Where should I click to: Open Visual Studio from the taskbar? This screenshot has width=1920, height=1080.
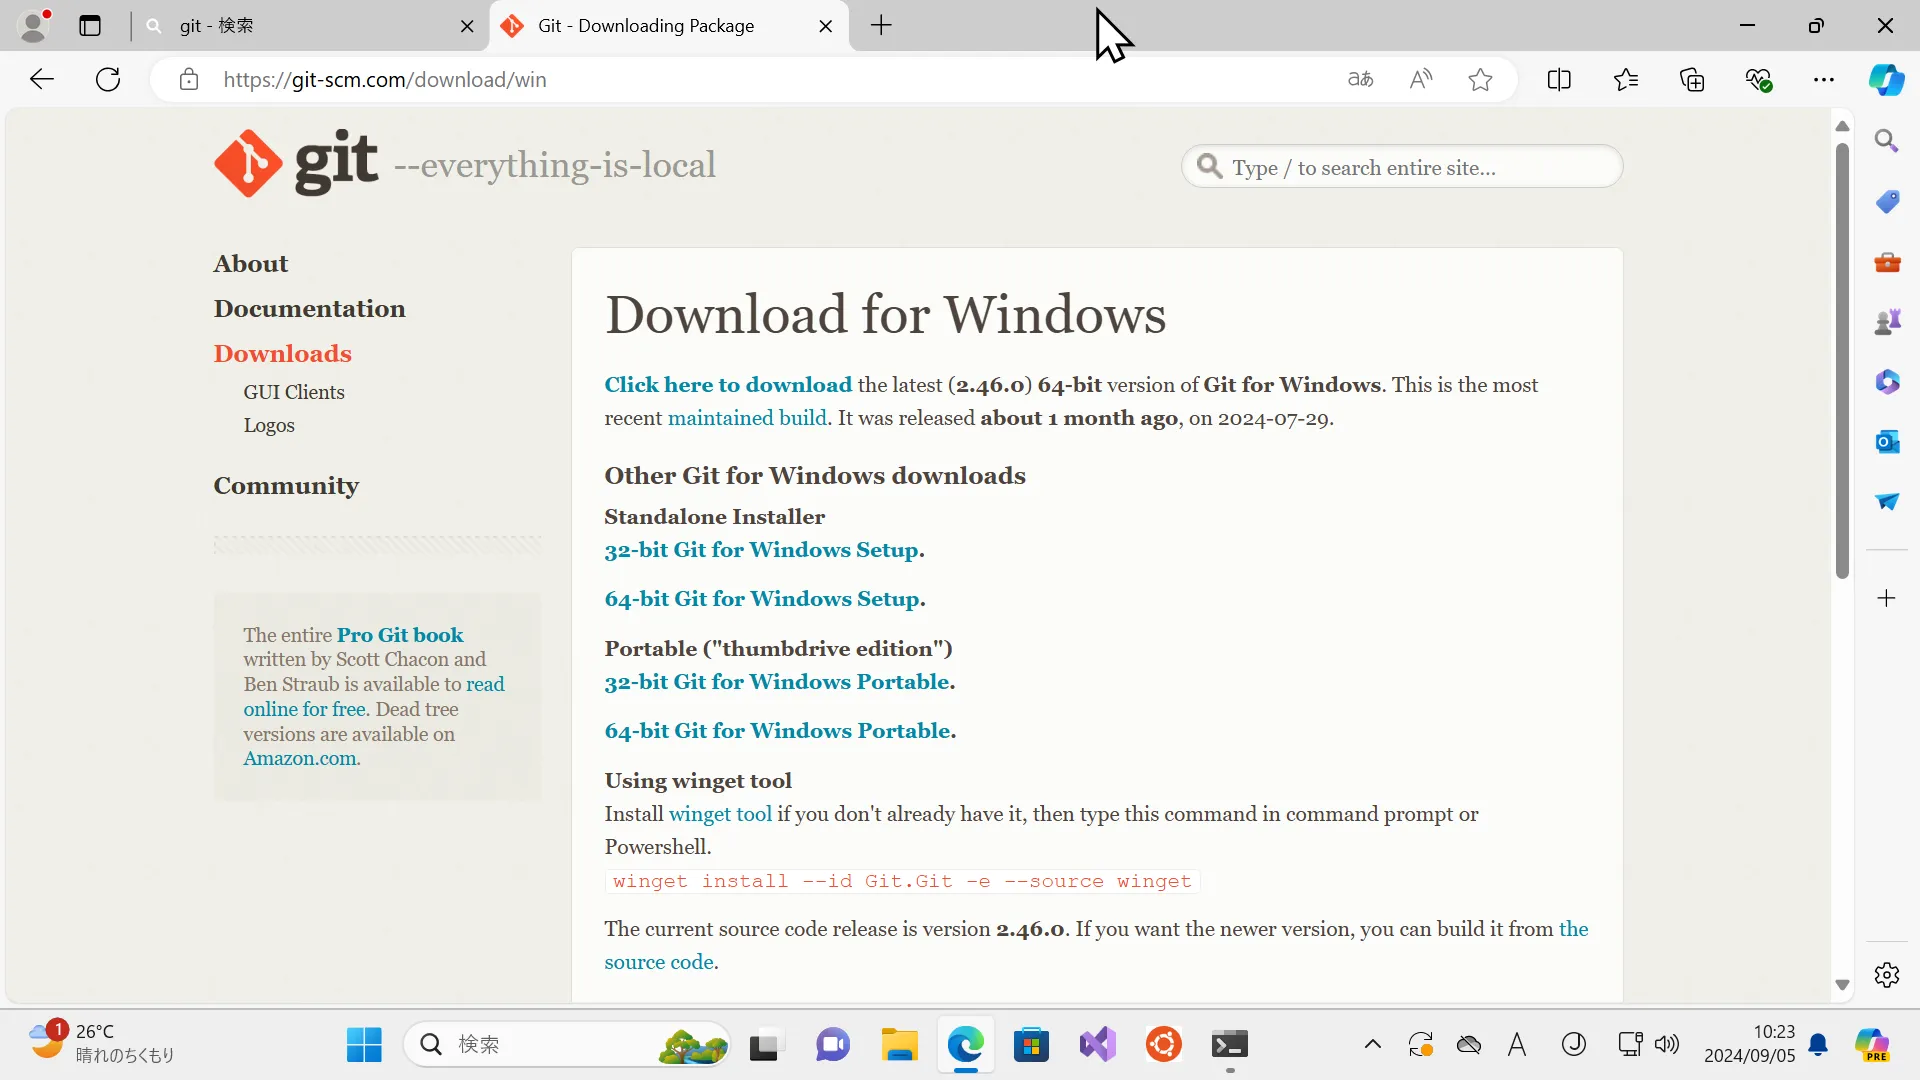pos(1097,1045)
